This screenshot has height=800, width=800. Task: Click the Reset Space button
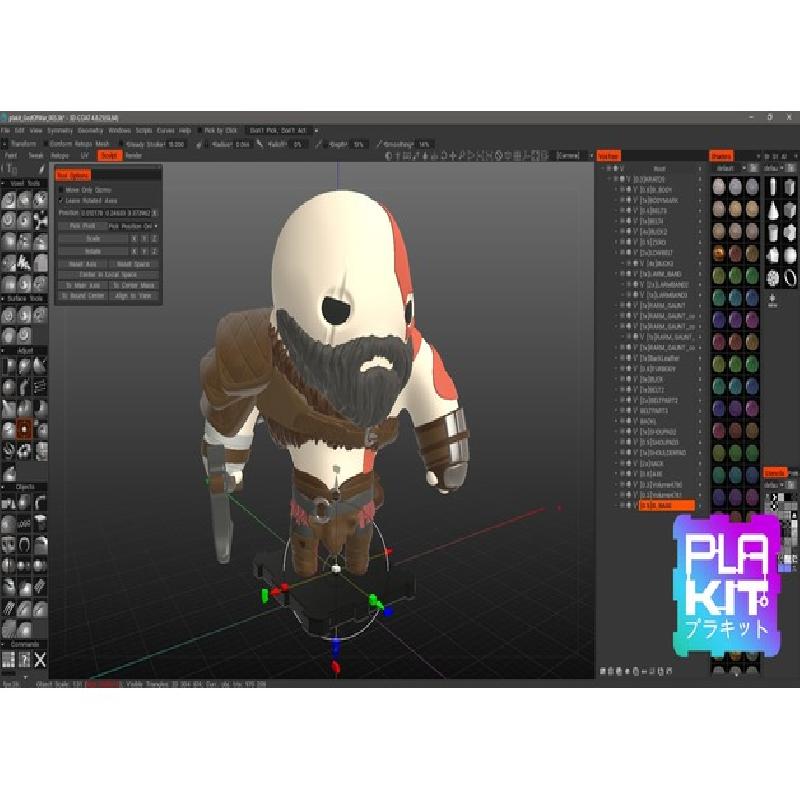[133, 264]
